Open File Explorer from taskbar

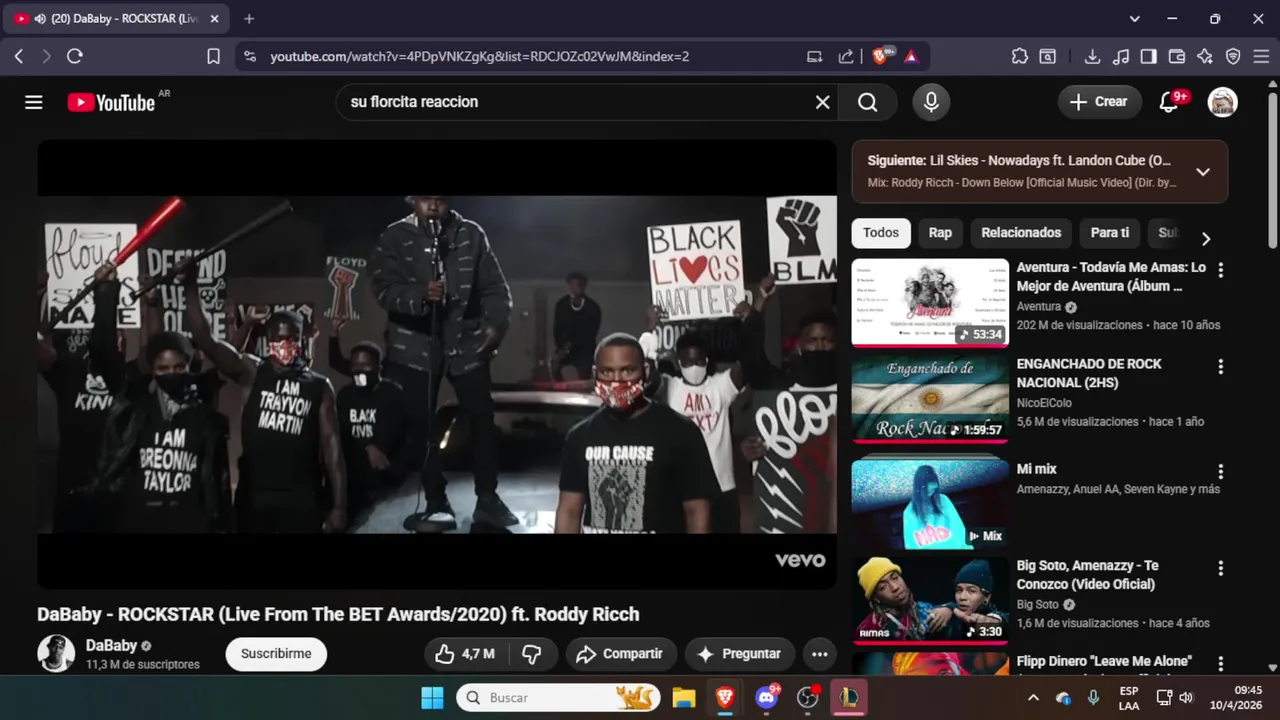683,698
